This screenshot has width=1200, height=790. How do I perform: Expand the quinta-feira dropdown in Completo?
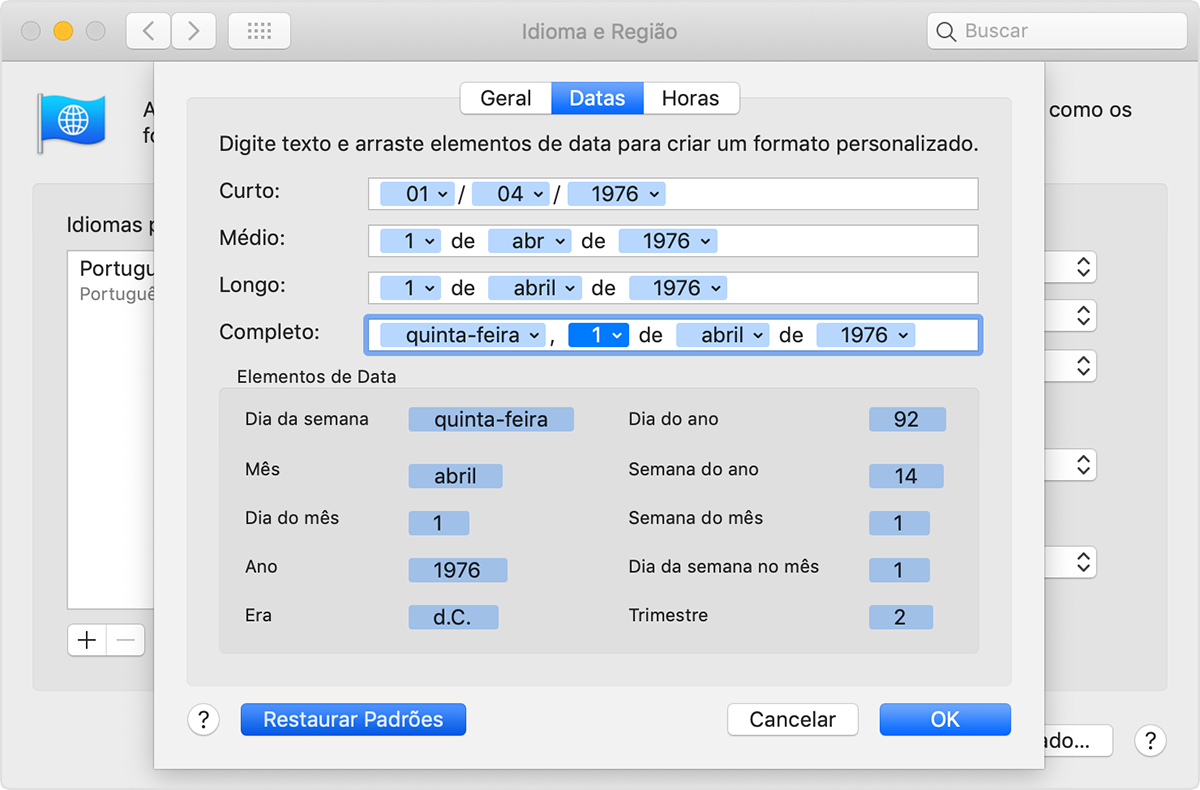pyautogui.click(x=462, y=336)
